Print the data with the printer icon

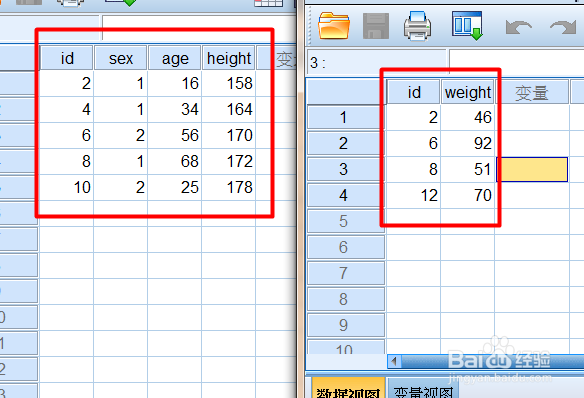click(418, 25)
